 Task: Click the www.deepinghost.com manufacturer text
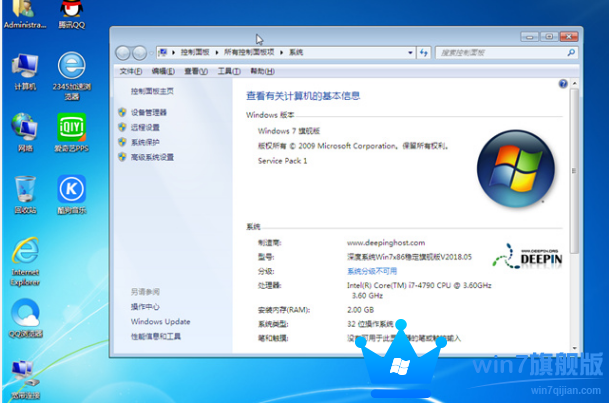coord(386,243)
